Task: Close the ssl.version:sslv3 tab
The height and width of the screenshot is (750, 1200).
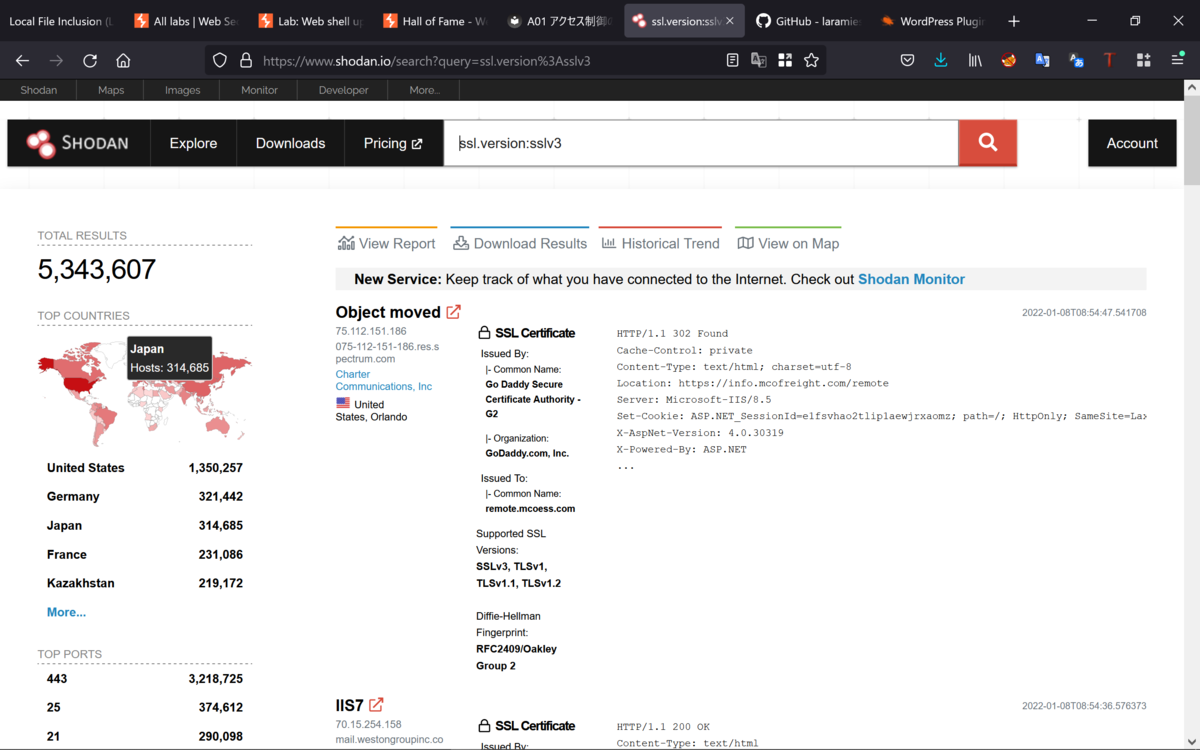Action: tap(731, 21)
